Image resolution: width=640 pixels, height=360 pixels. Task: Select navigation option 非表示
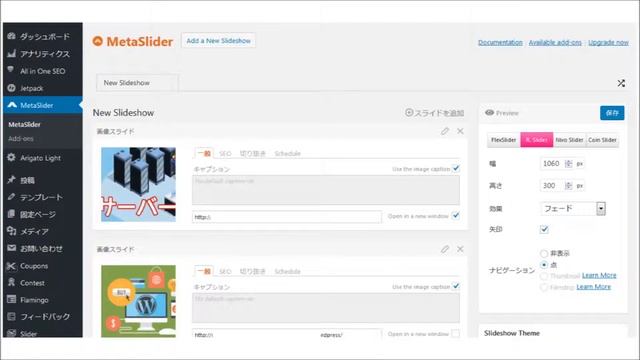pos(544,253)
